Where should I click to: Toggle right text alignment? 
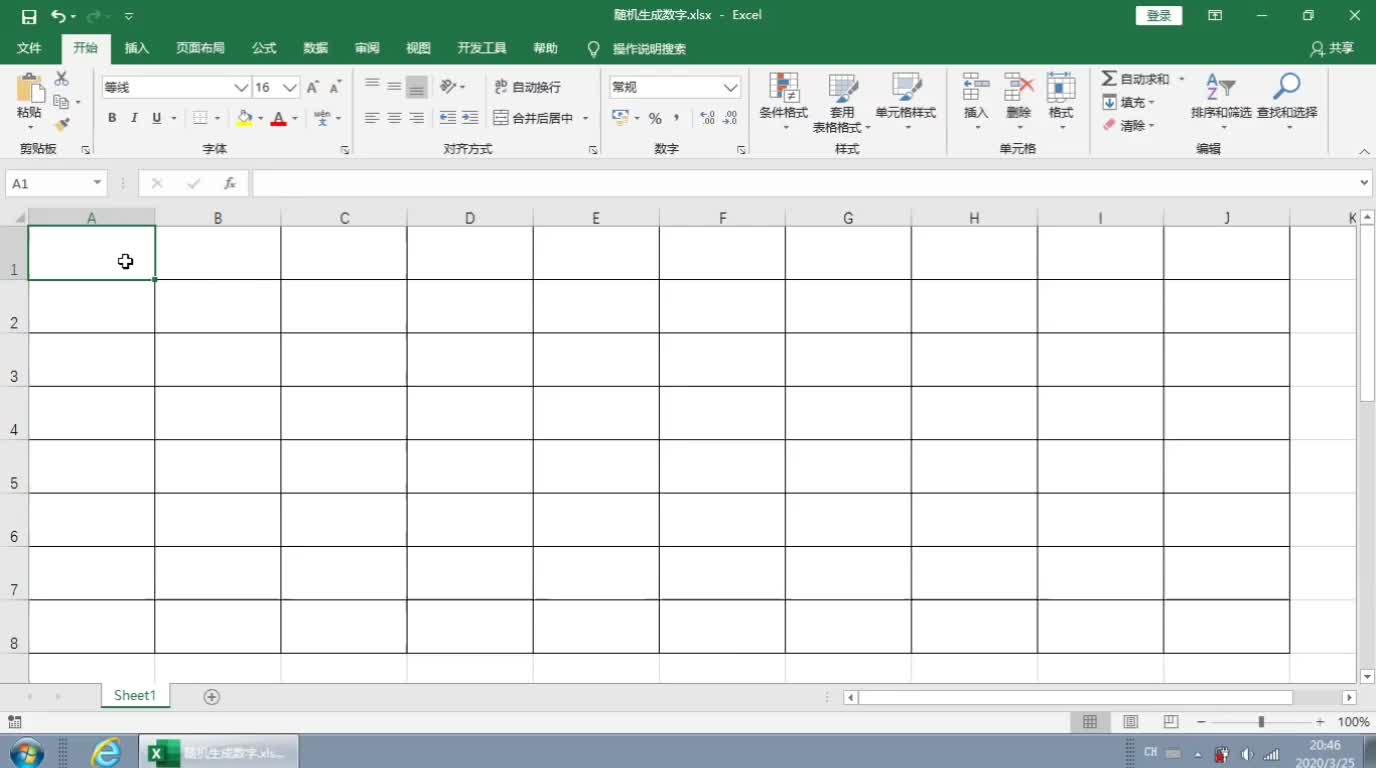415,118
